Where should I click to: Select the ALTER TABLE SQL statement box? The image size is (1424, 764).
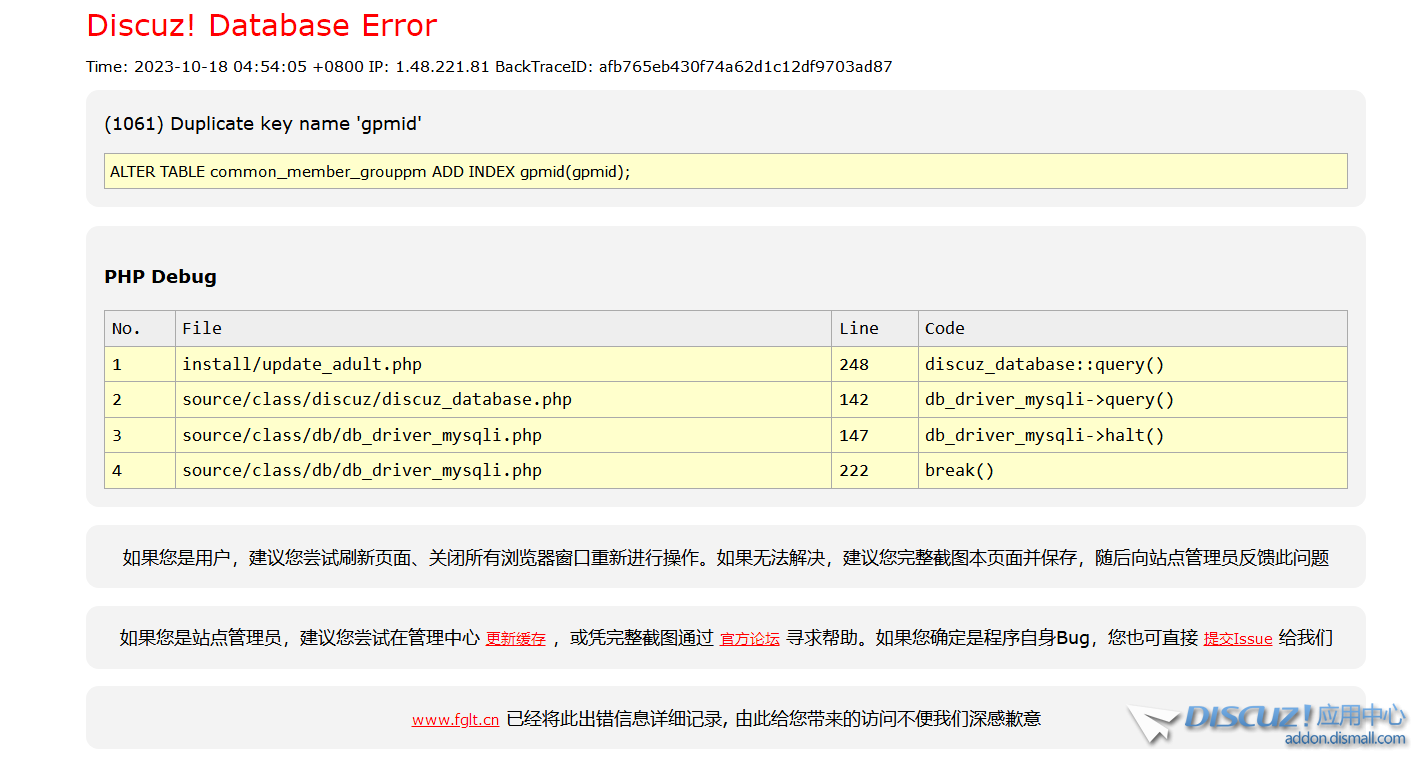[725, 171]
